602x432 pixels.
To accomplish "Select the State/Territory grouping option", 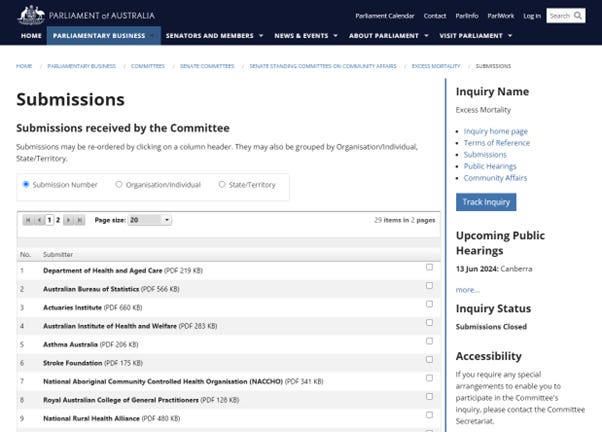I will tap(222, 184).
